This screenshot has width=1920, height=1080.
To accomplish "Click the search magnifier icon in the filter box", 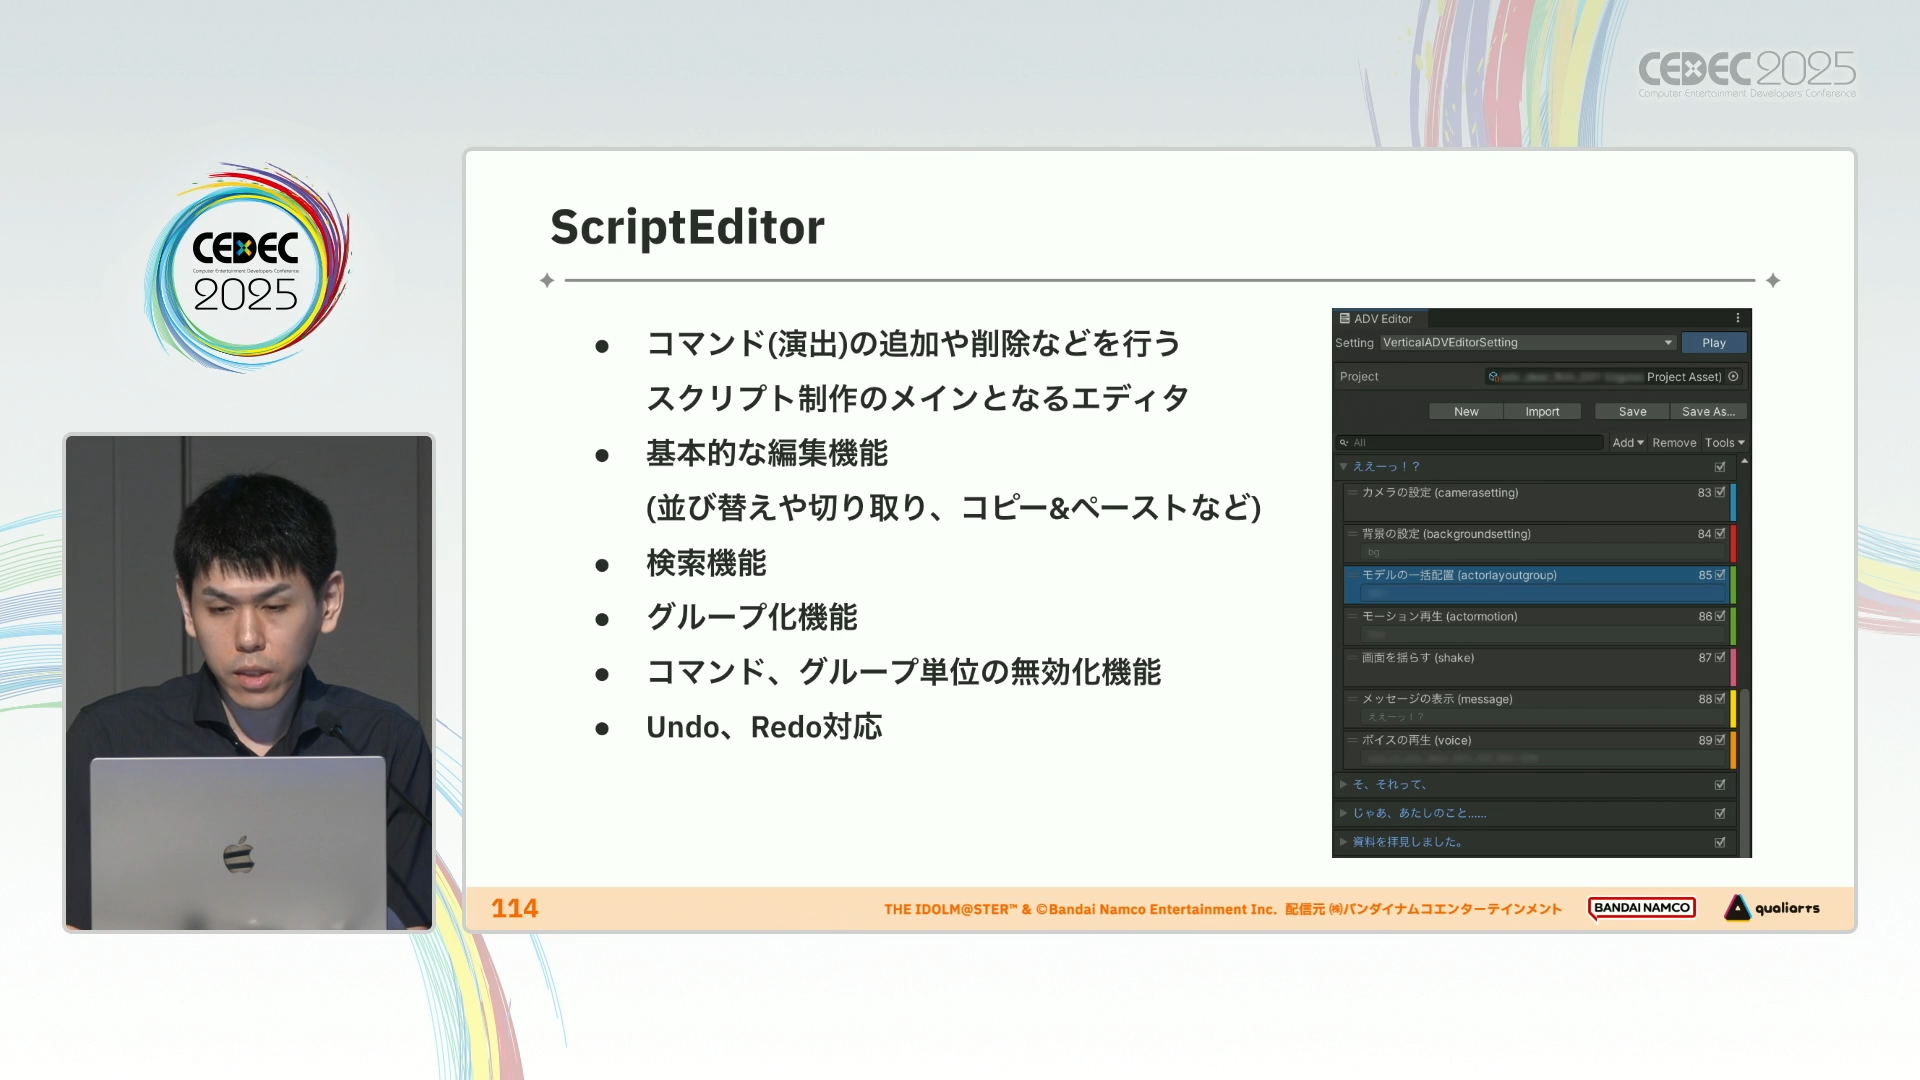I will tap(1344, 443).
